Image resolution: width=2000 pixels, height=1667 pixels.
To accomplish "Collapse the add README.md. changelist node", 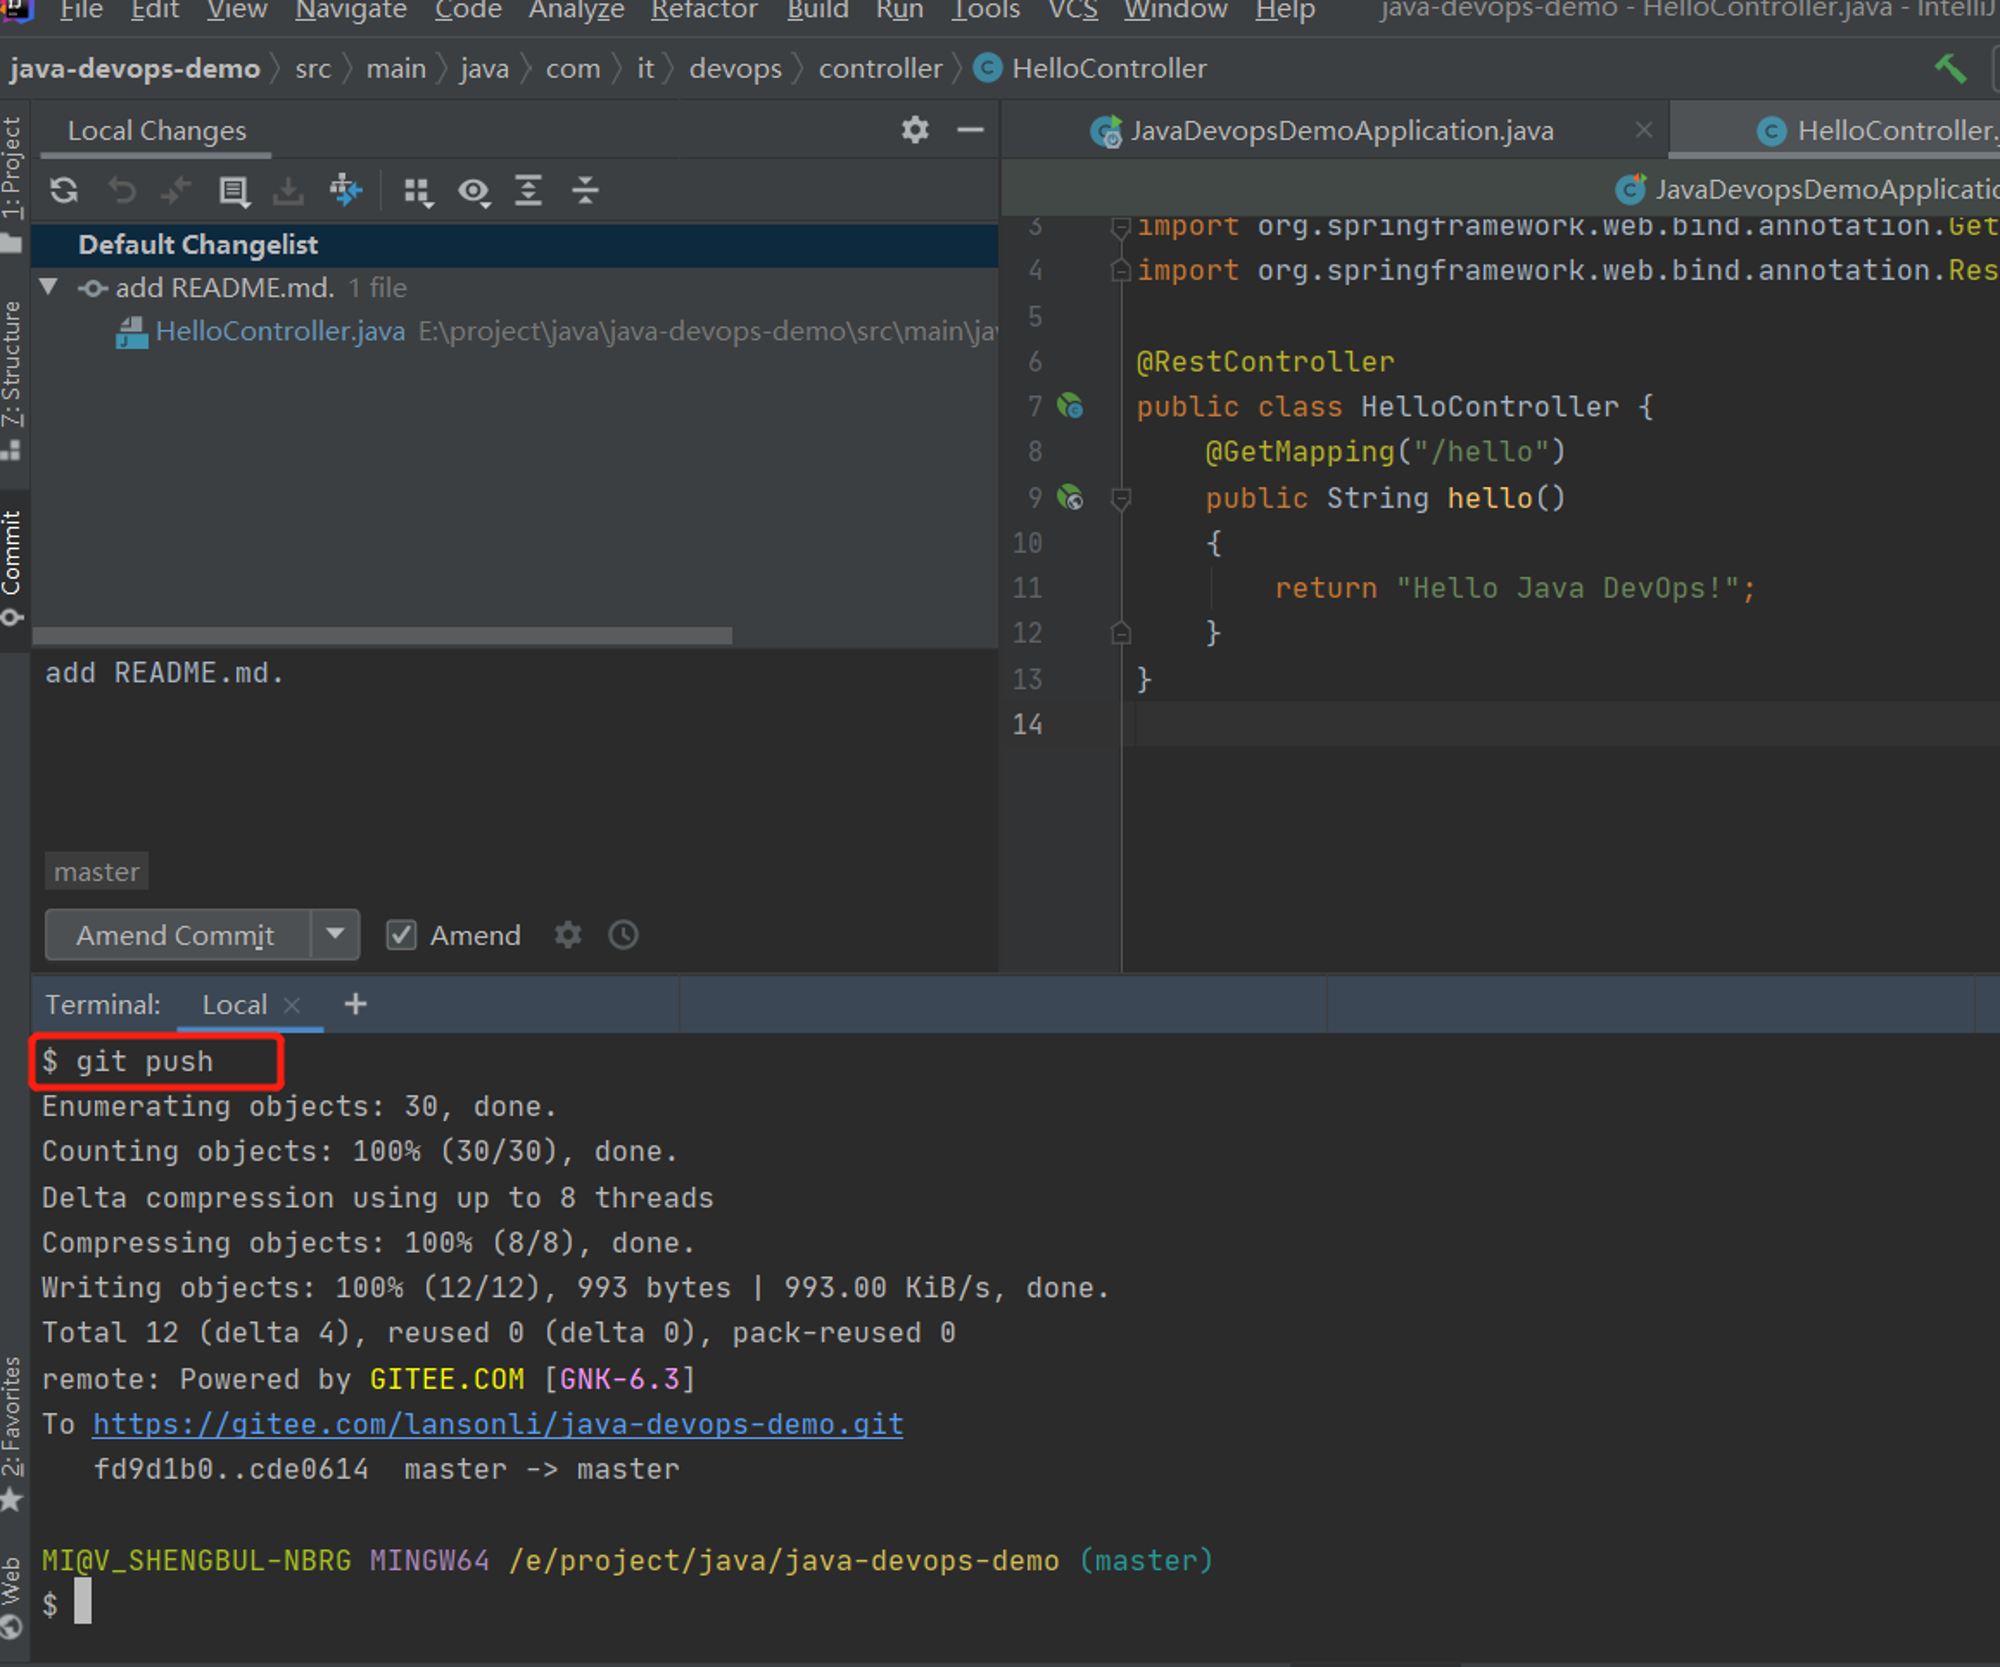I will point(48,287).
